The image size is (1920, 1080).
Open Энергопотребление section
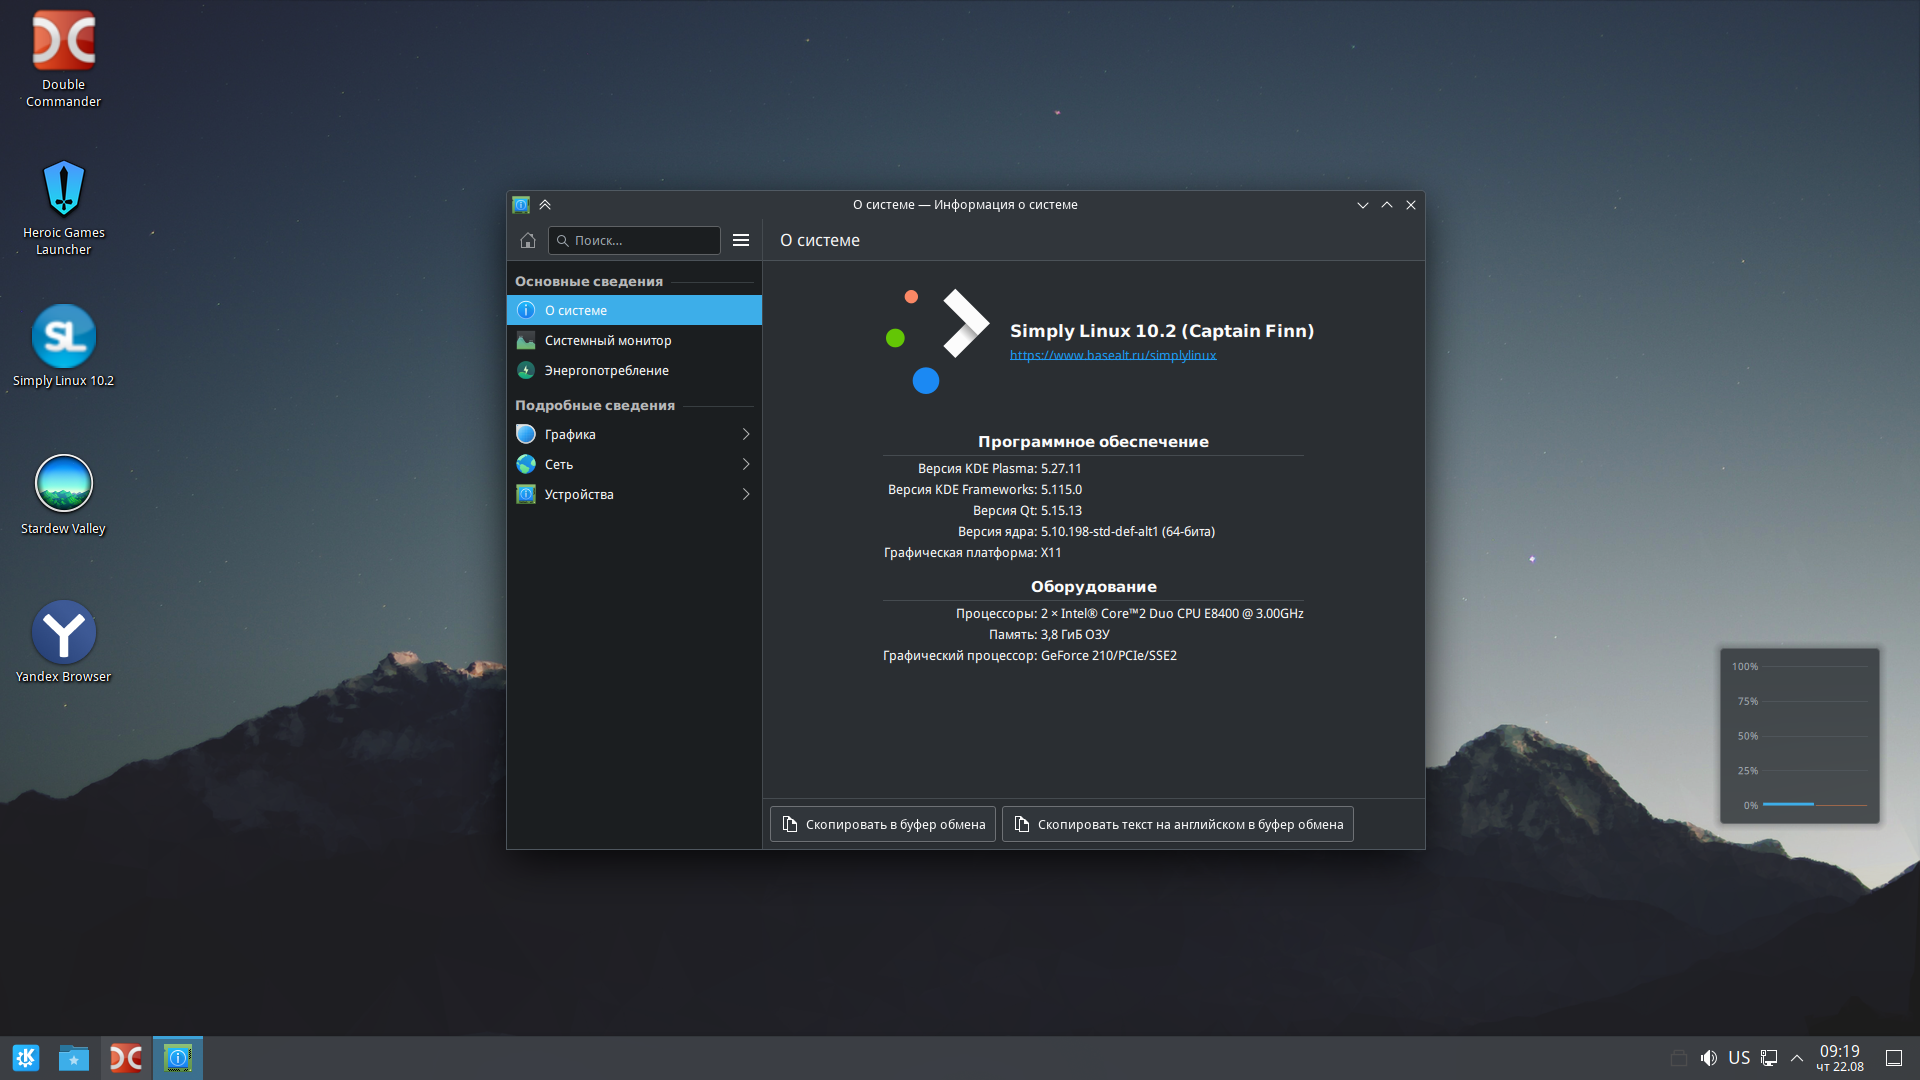click(606, 371)
